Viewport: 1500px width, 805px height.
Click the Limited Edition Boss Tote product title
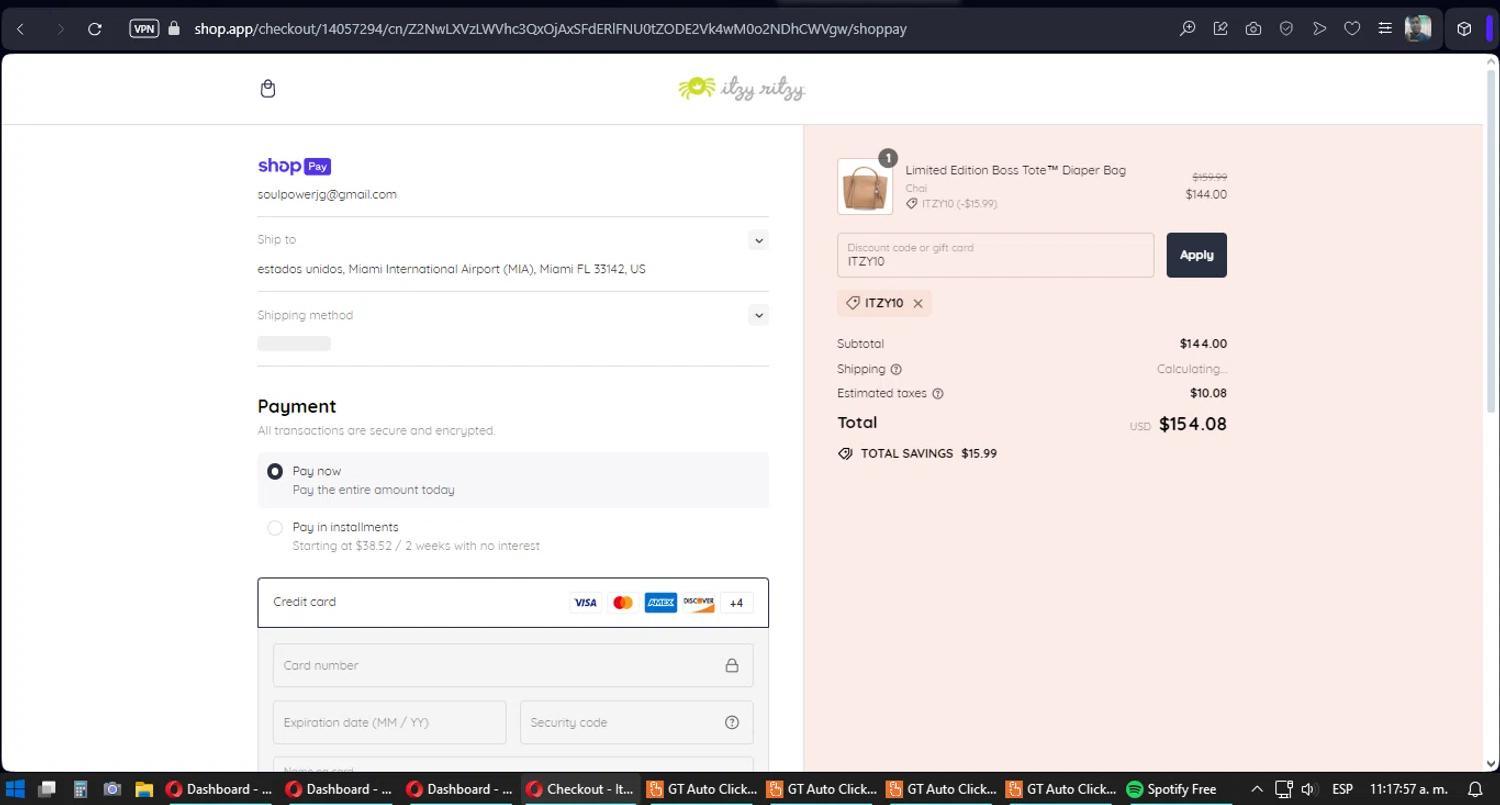[x=1015, y=170]
